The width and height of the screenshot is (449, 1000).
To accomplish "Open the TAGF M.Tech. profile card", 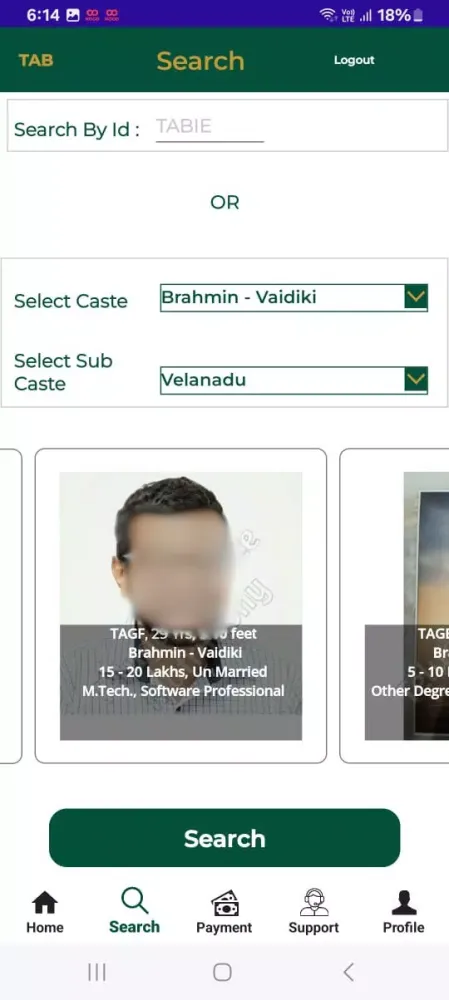I will click(x=180, y=606).
